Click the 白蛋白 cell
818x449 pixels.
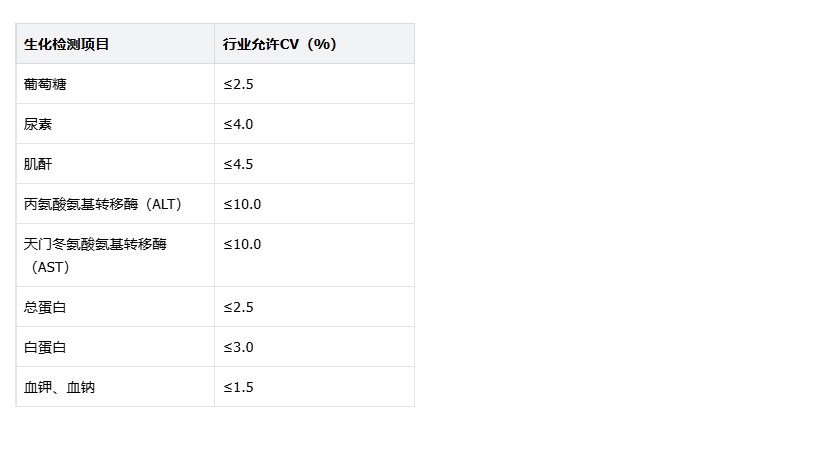tap(115, 347)
